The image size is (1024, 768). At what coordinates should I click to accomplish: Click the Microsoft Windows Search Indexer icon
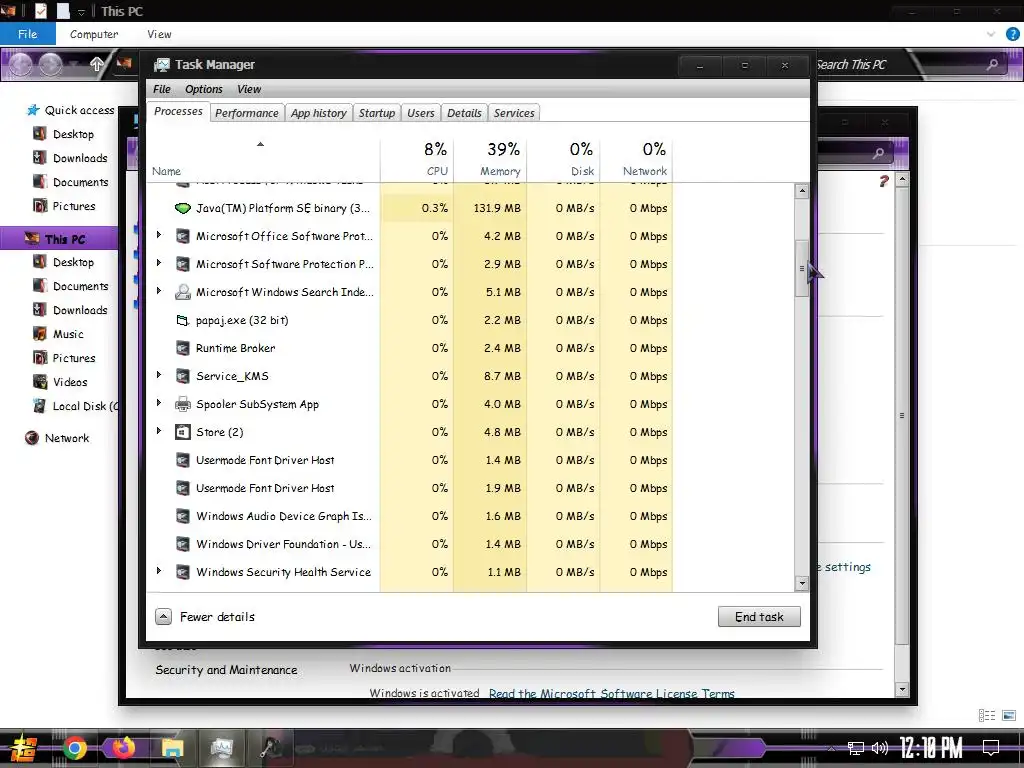(183, 292)
